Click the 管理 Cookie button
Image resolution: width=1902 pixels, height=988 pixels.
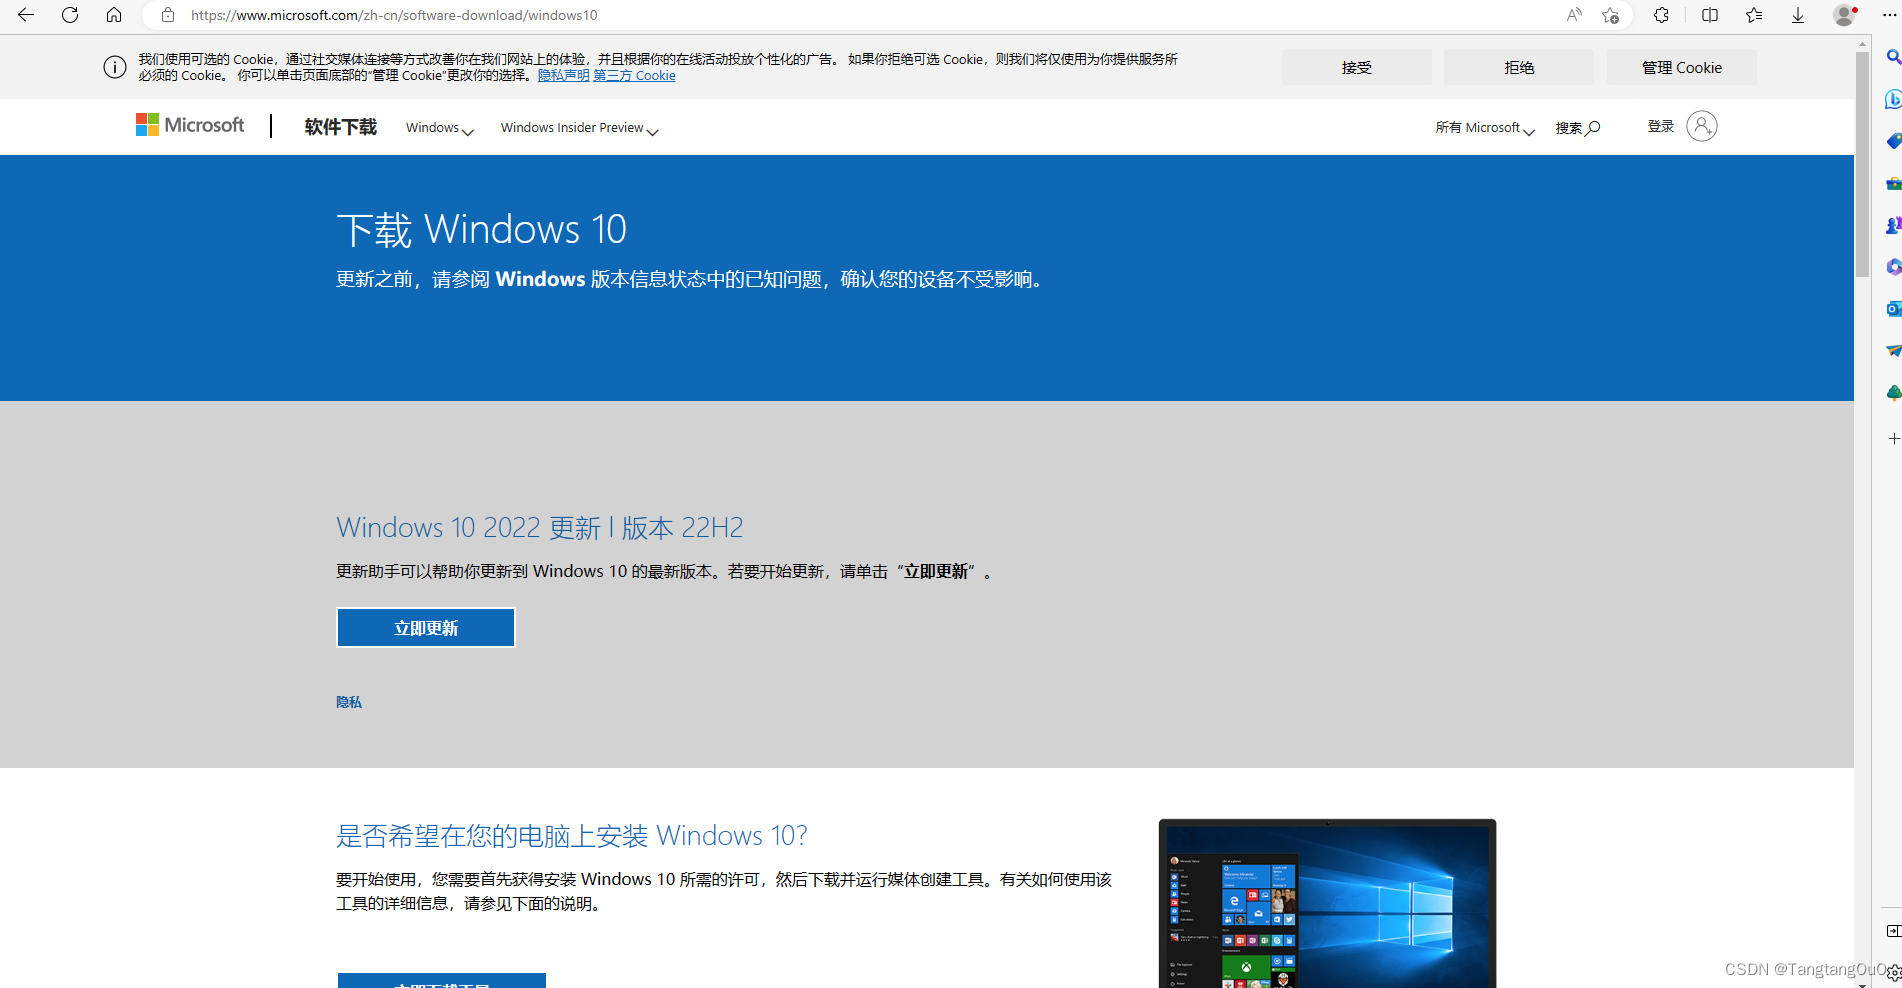[1682, 67]
